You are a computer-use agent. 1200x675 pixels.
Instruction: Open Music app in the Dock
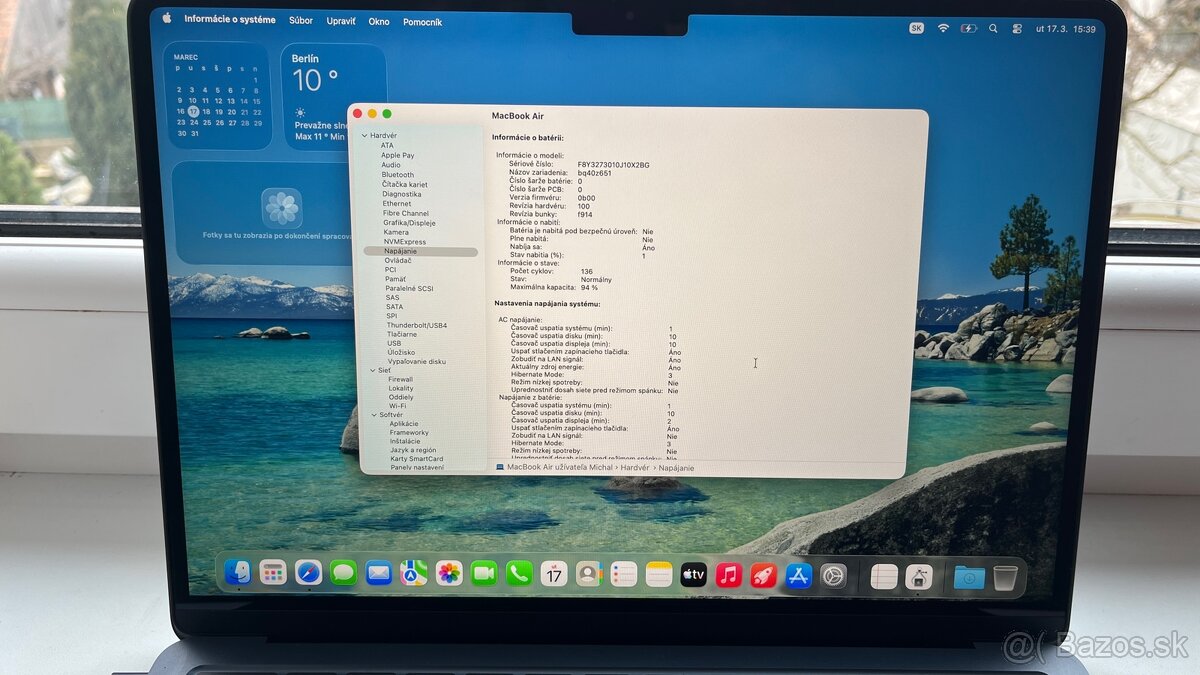729,575
